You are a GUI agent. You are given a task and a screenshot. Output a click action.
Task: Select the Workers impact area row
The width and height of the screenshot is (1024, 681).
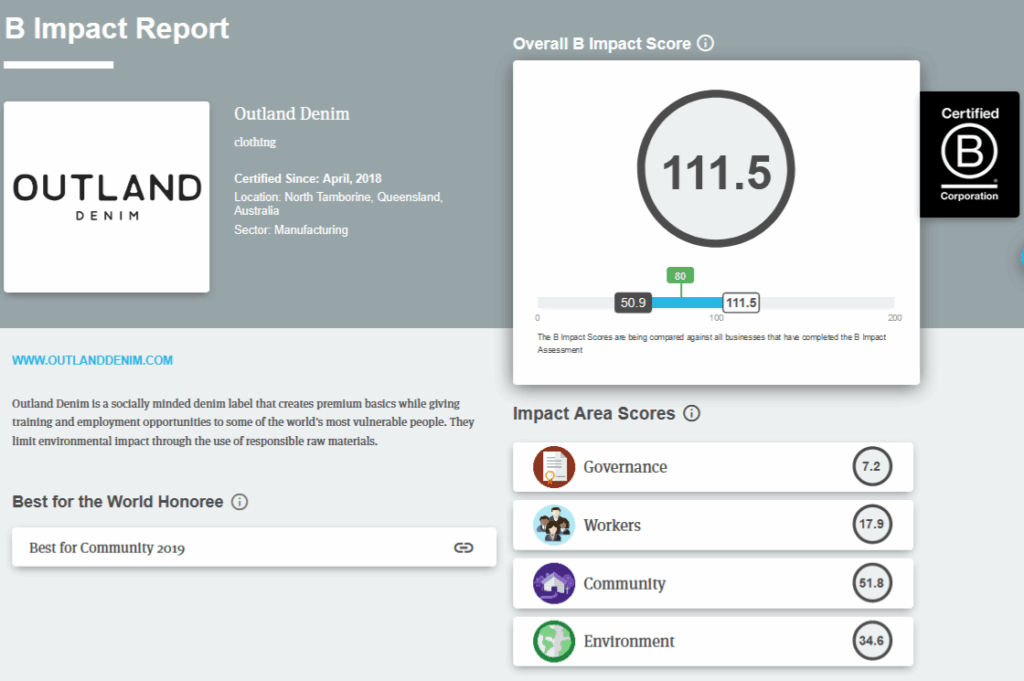click(713, 525)
